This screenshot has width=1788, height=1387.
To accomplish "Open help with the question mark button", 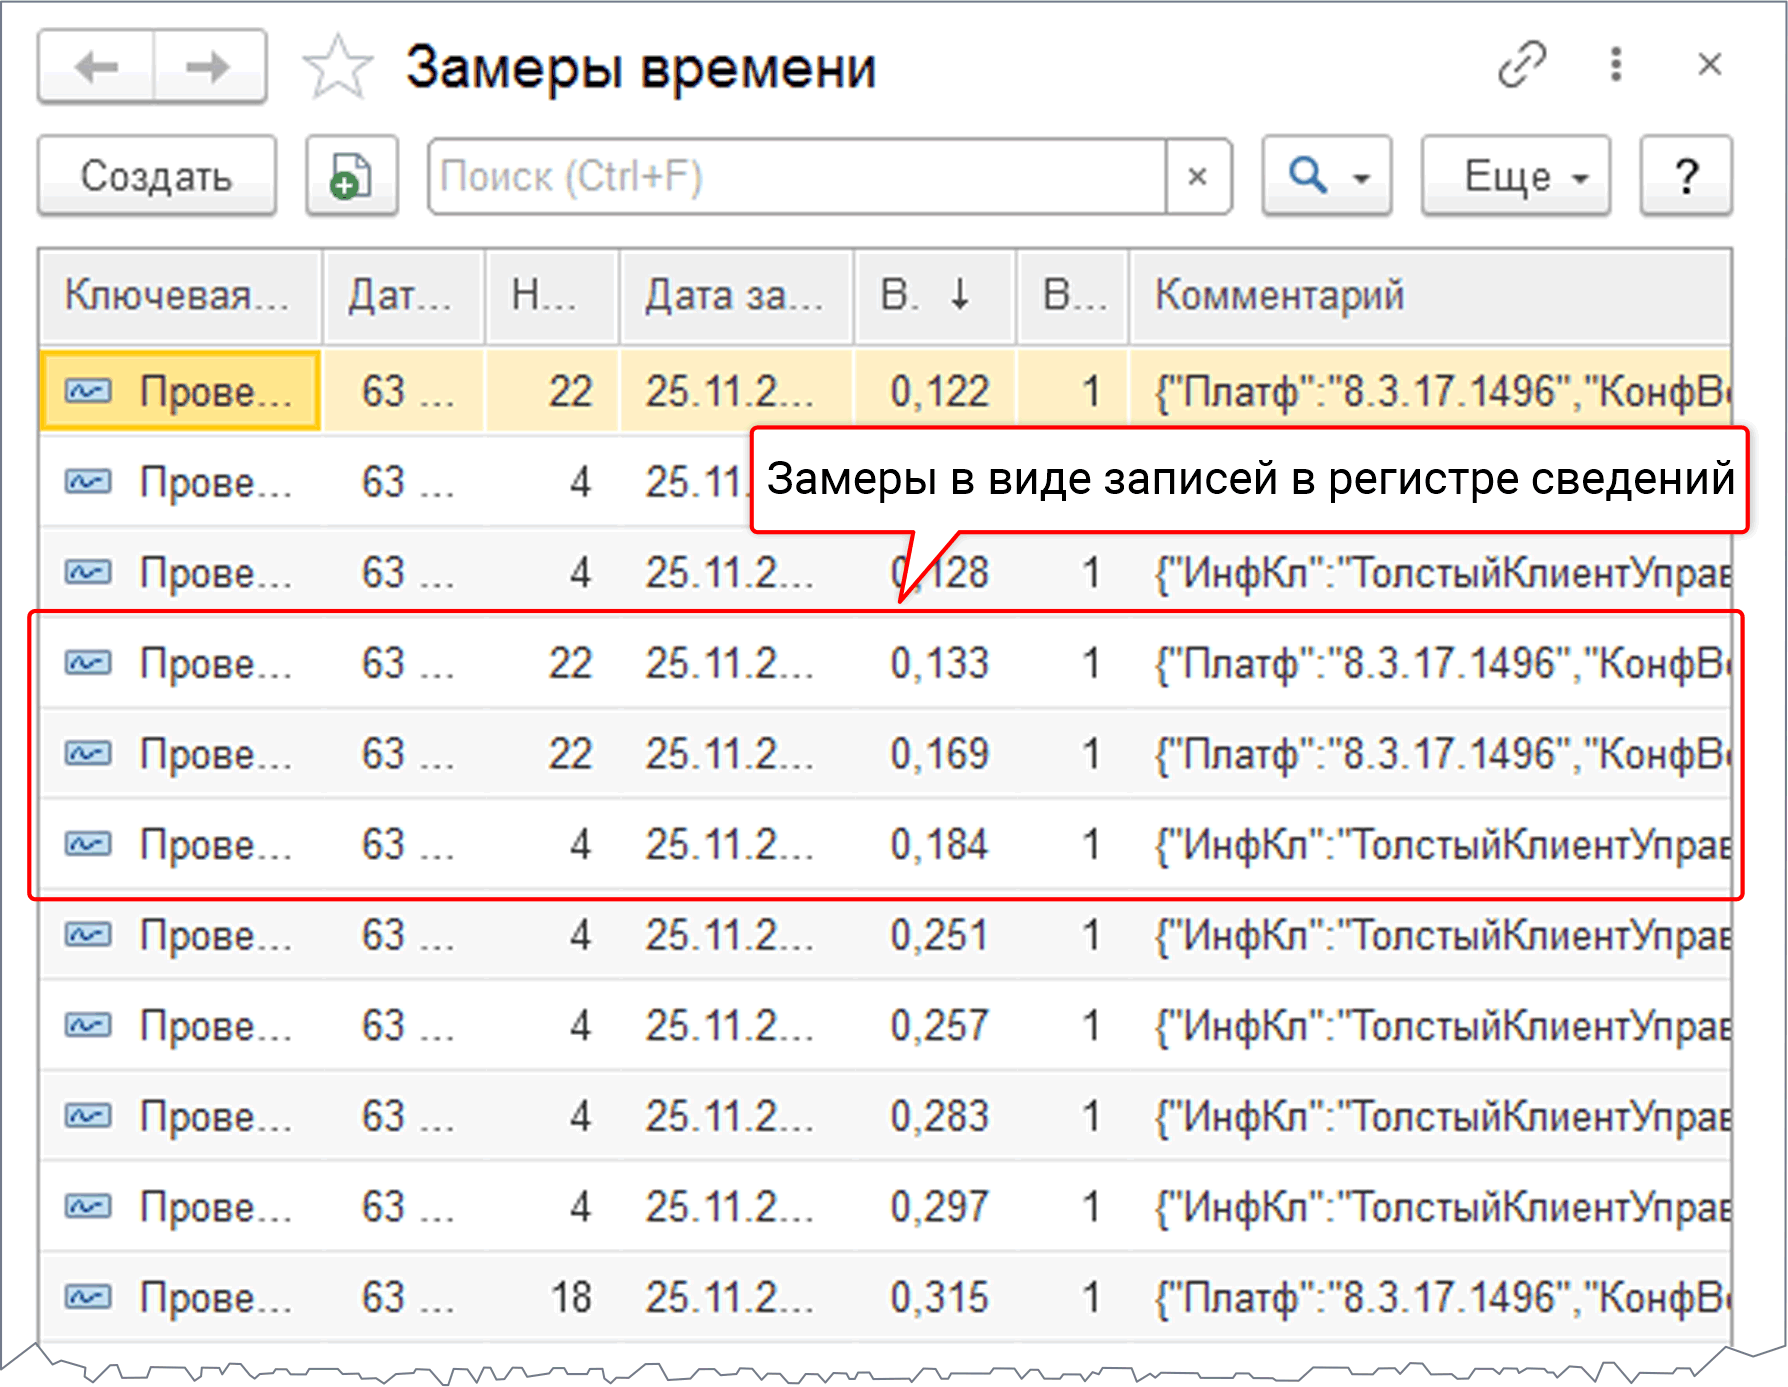I will tap(1685, 177).
